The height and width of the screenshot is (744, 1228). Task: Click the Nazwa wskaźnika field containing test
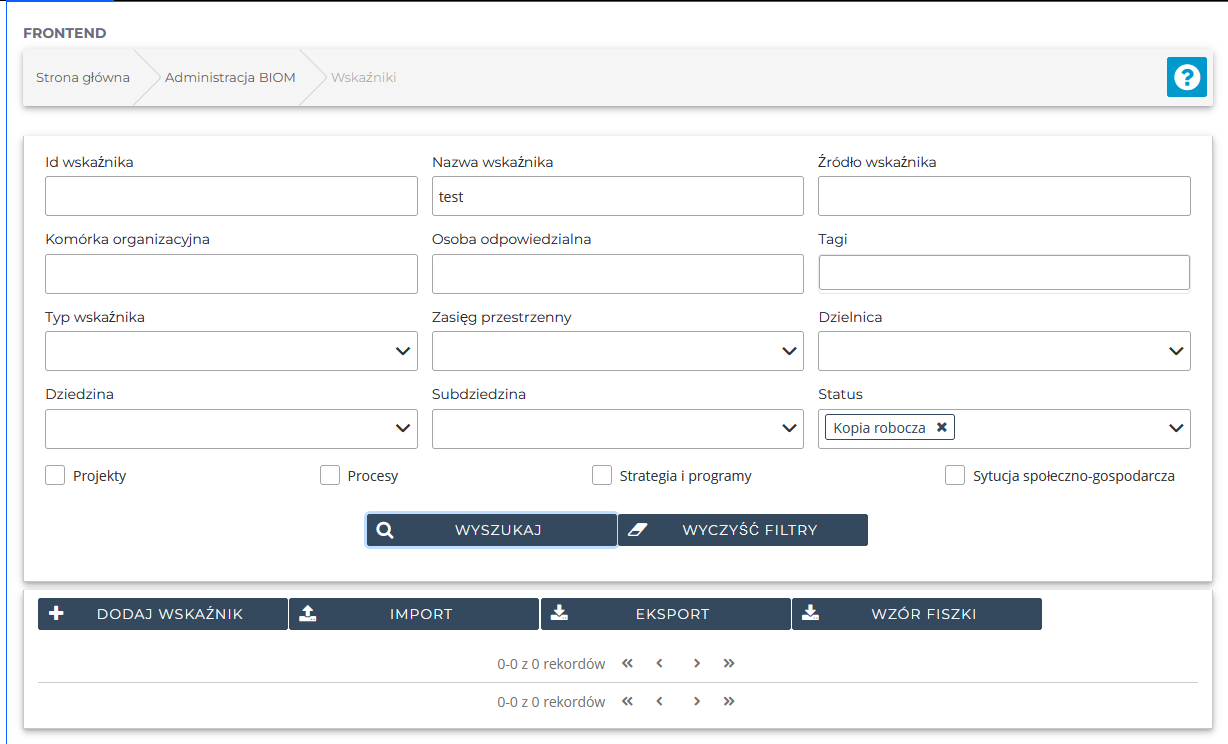(x=617, y=197)
